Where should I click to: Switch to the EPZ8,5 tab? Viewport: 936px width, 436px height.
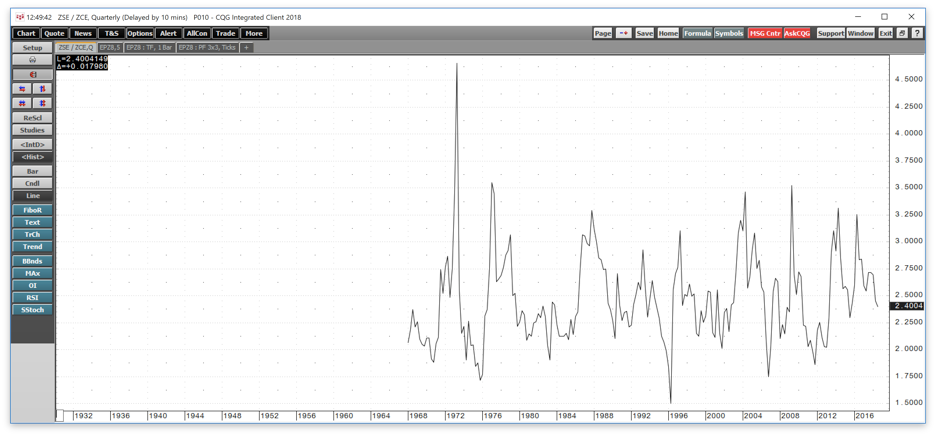109,47
